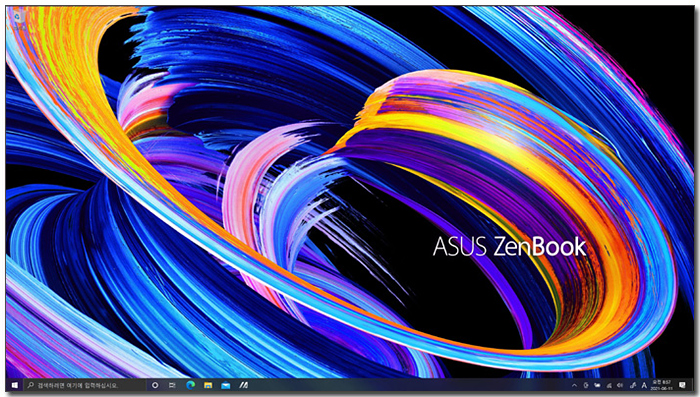Open the network status tray icon
The width and height of the screenshot is (700, 397).
(609, 386)
